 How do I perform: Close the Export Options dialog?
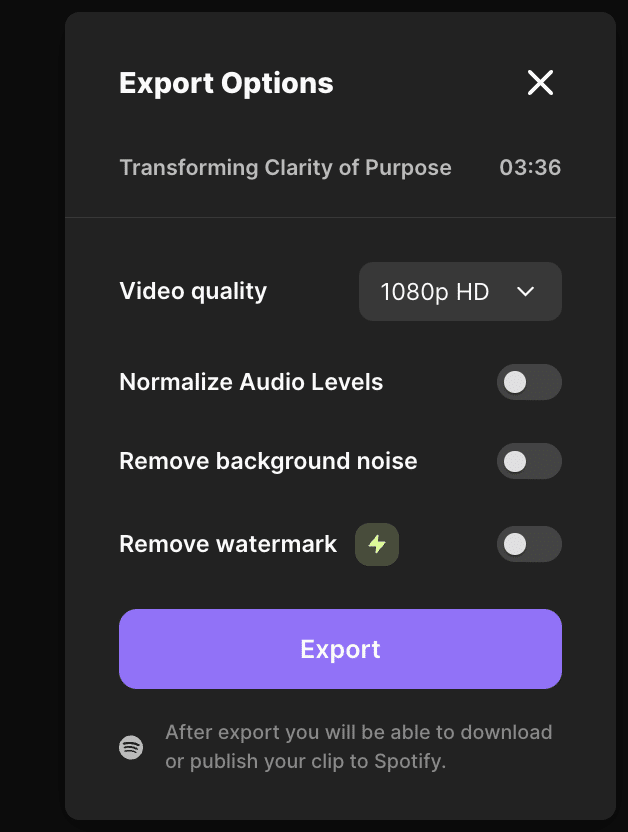coord(540,83)
